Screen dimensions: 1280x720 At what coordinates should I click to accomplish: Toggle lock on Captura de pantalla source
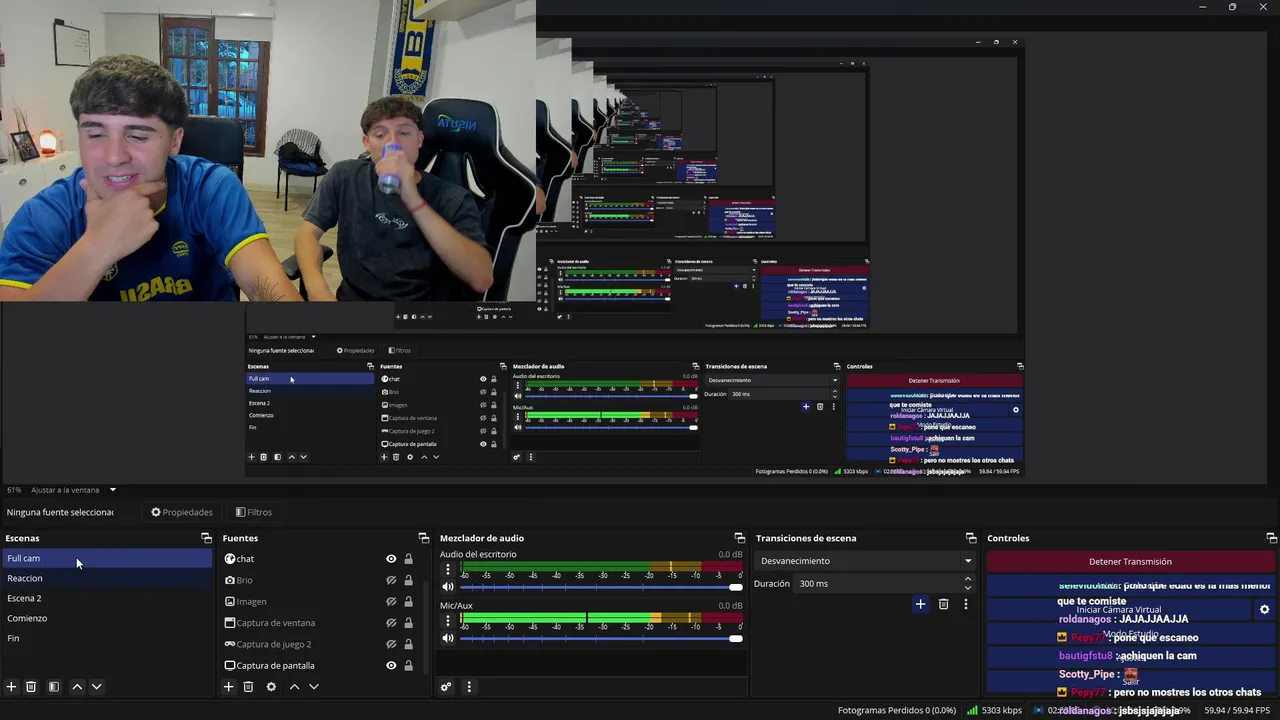(408, 665)
